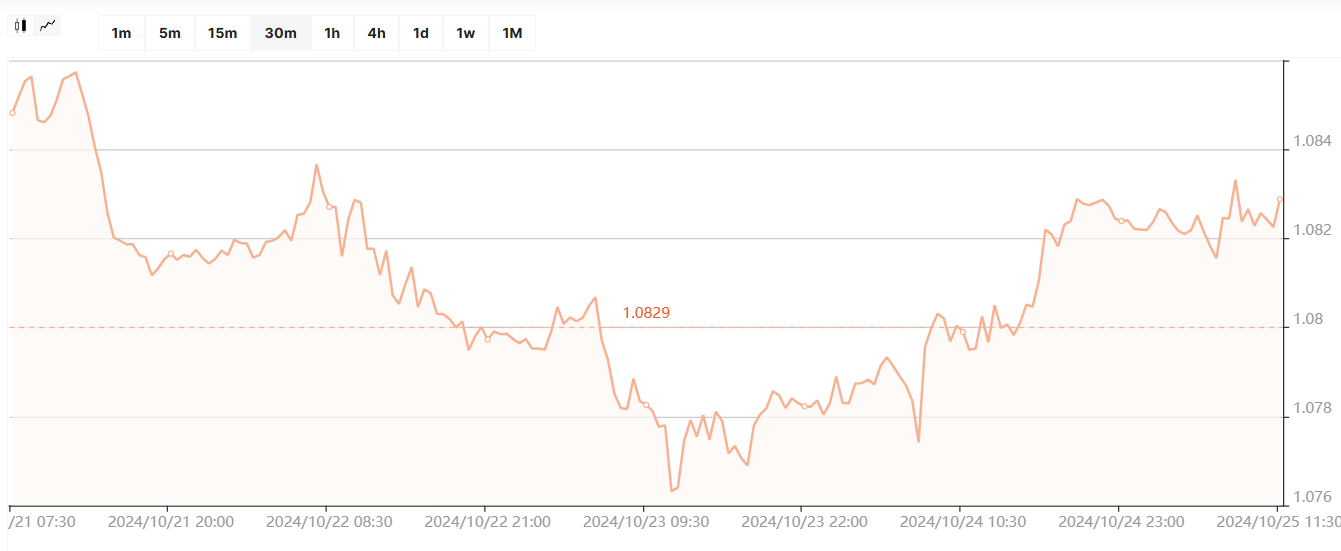Image resolution: width=1341 pixels, height=551 pixels.
Task: Click the 1.084 price axis label
Action: (1311, 141)
